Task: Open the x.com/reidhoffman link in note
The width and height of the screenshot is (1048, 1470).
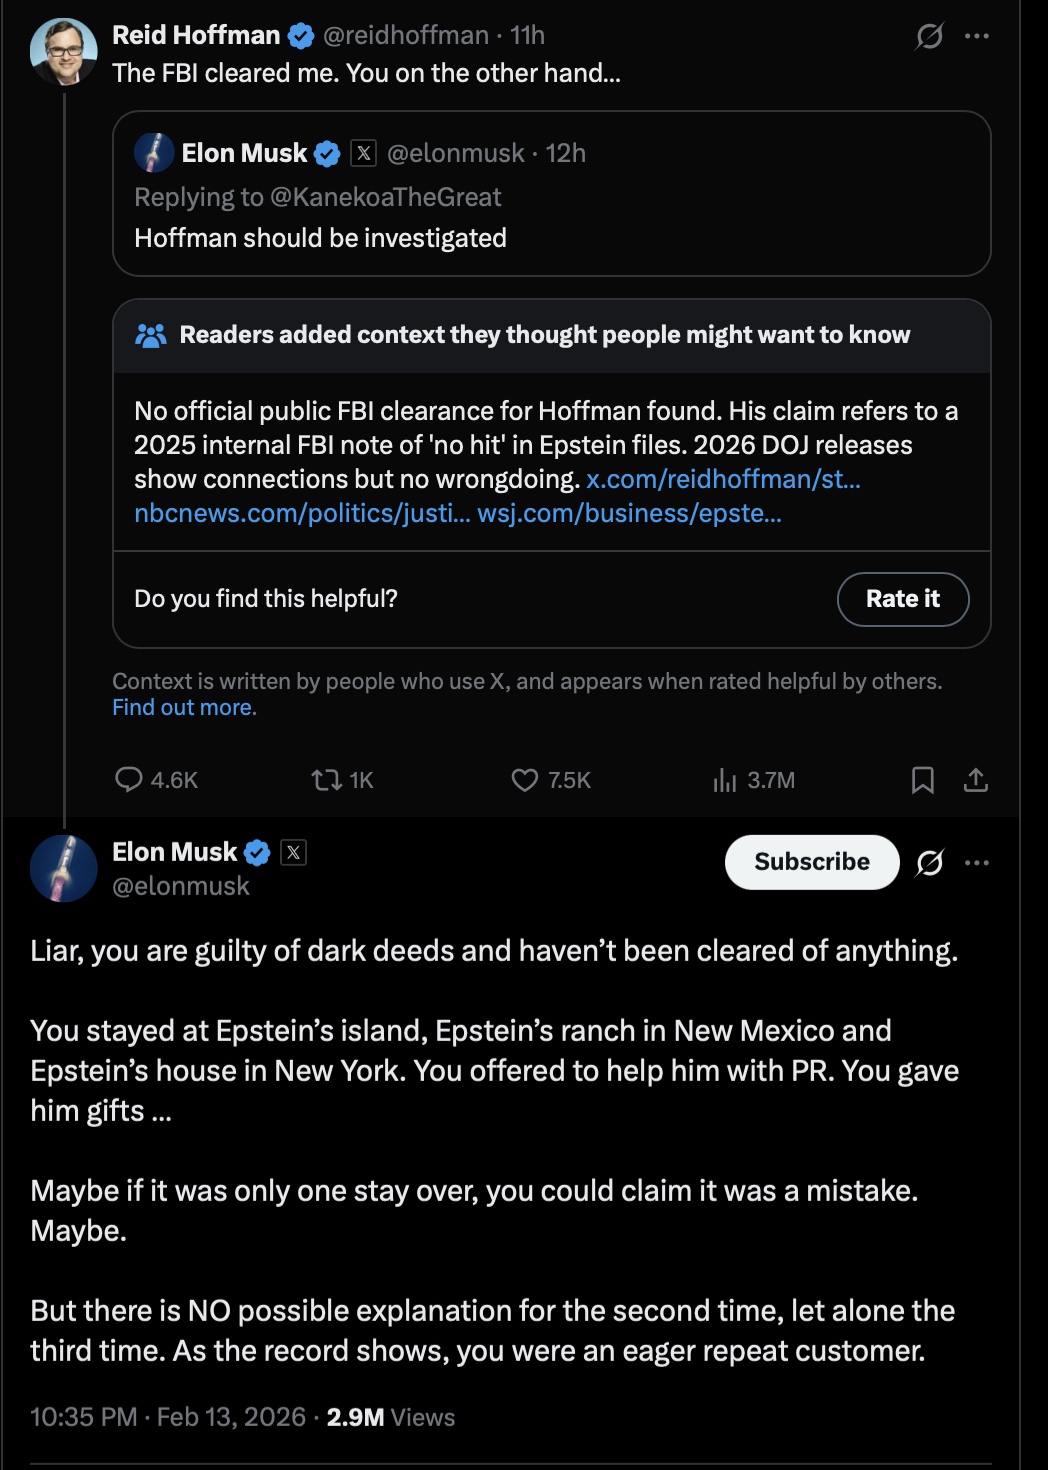Action: click(x=723, y=479)
